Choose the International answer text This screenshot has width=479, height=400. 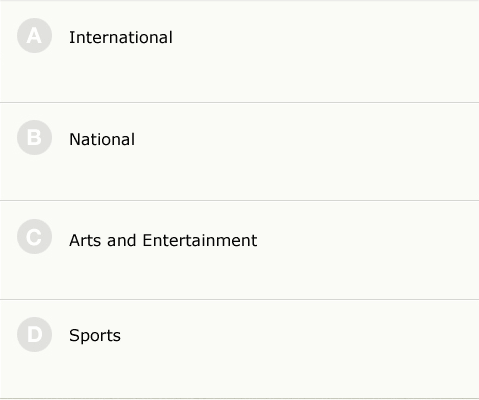(121, 37)
